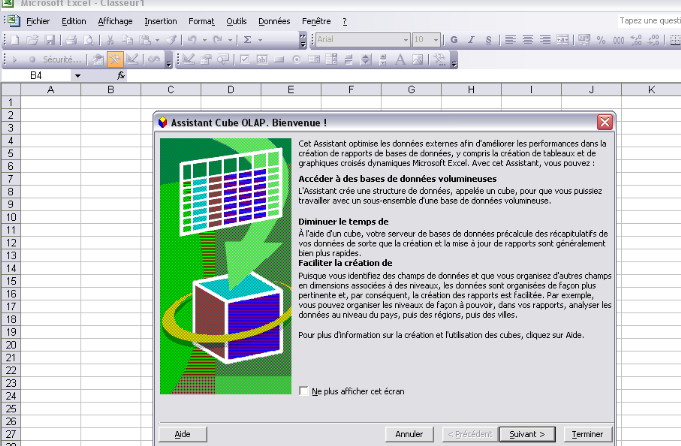Image resolution: width=681 pixels, height=446 pixels.
Task: Apply thousands separator 000 format
Action: pyautogui.click(x=618, y=40)
